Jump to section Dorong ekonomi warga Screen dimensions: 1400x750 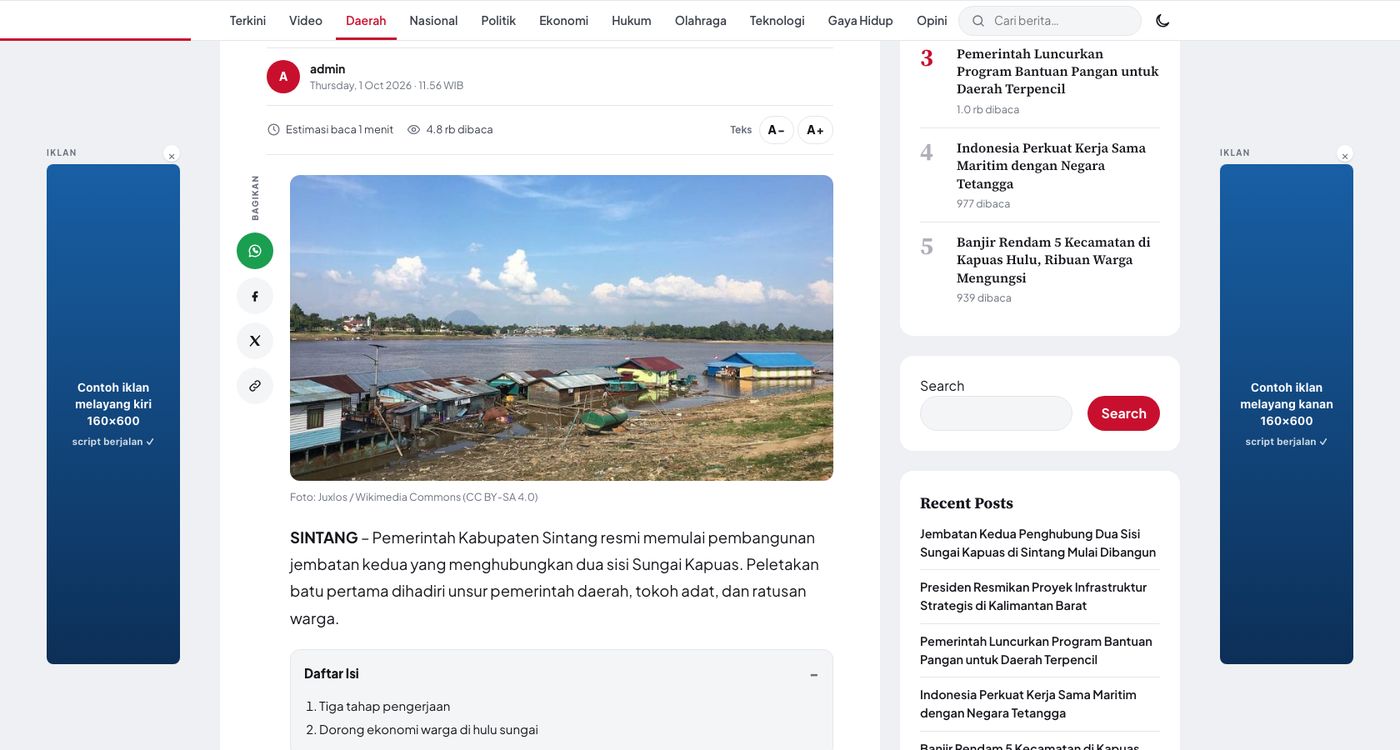tap(428, 730)
